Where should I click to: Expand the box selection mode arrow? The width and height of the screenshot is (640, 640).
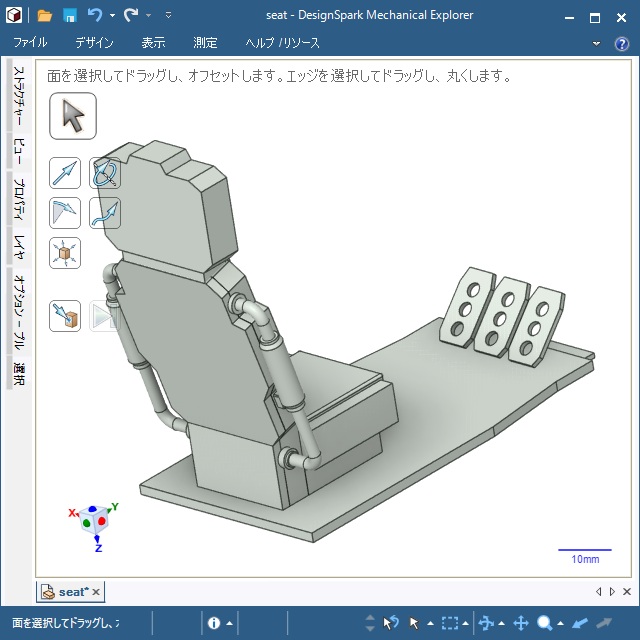(467, 623)
